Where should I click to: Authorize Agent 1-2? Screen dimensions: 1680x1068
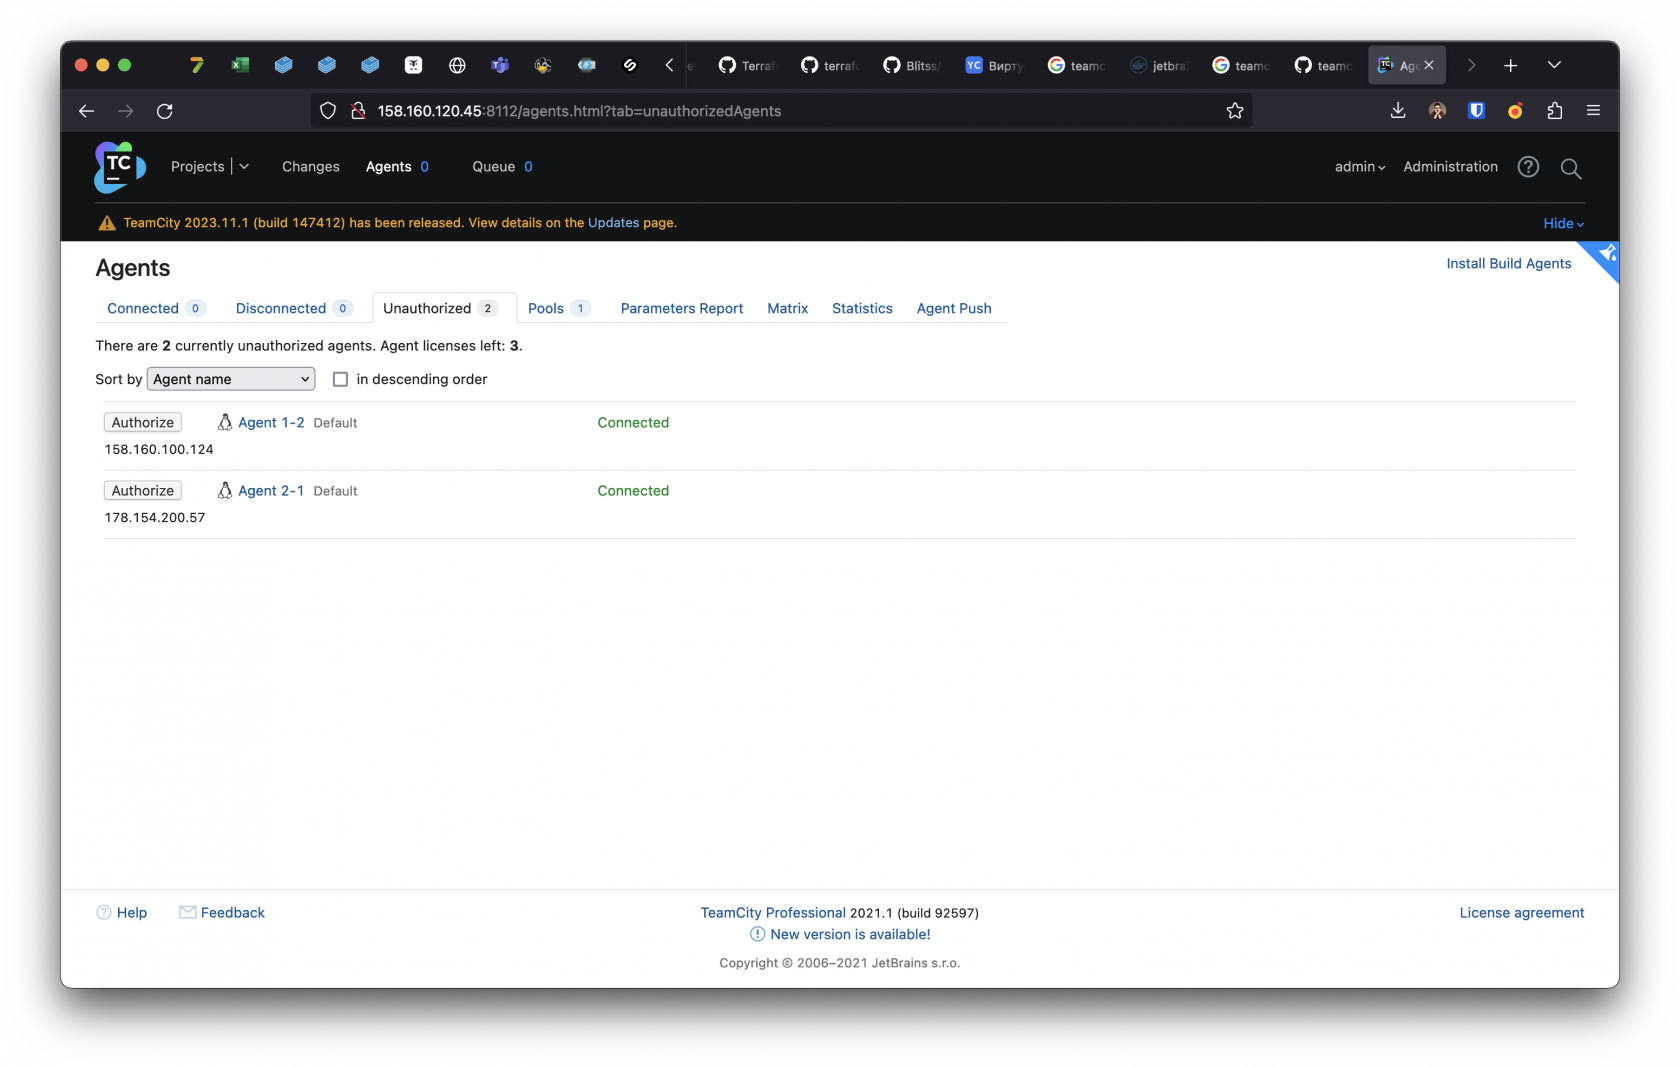click(x=143, y=422)
